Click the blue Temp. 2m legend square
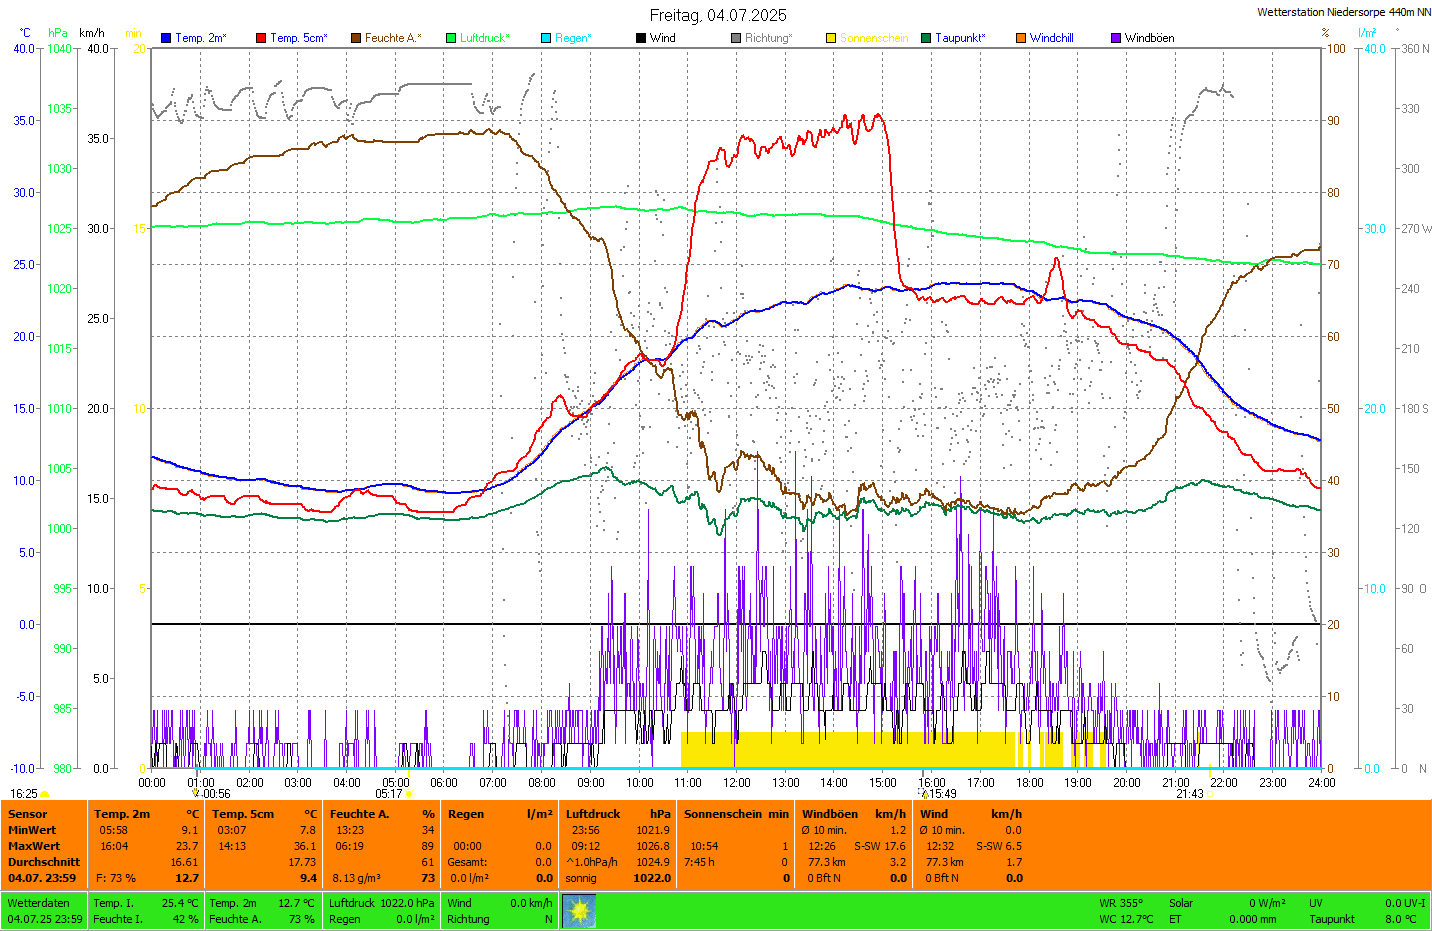Screen dimensions: 1432x931 point(166,38)
